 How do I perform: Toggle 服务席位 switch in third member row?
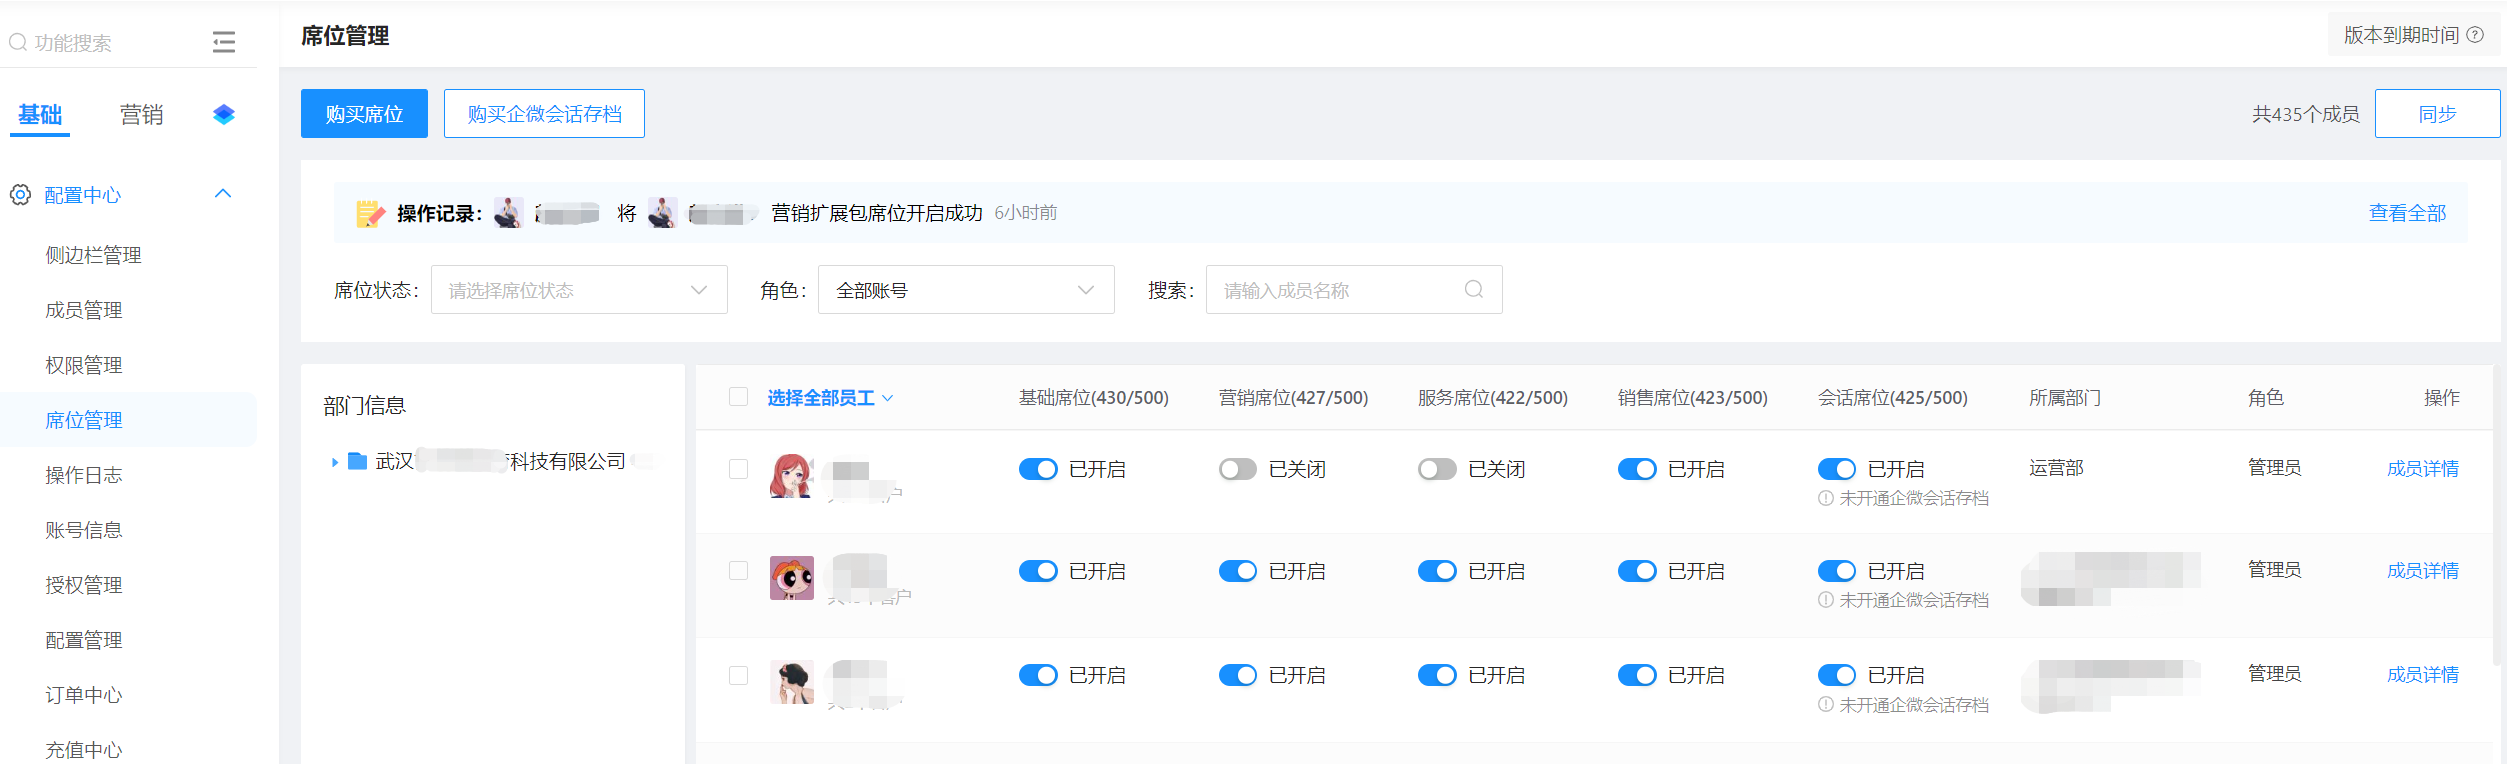coord(1437,675)
